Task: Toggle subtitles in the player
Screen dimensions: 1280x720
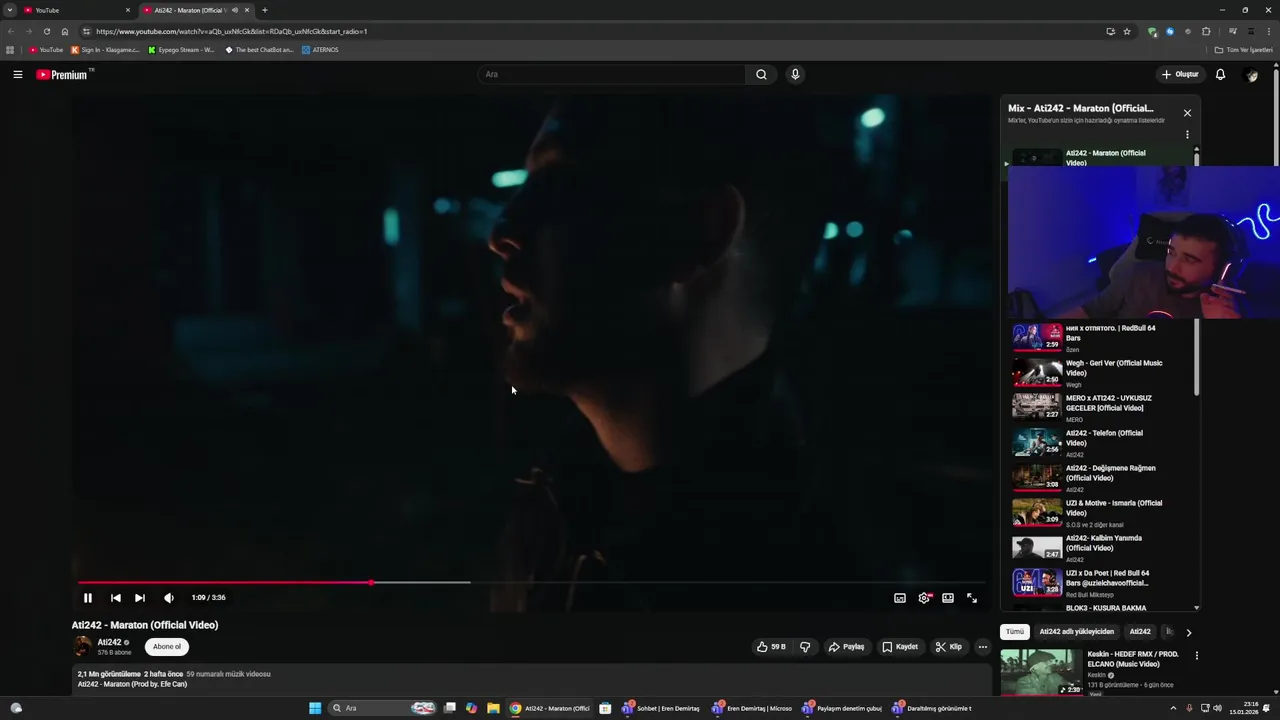Action: (x=900, y=598)
